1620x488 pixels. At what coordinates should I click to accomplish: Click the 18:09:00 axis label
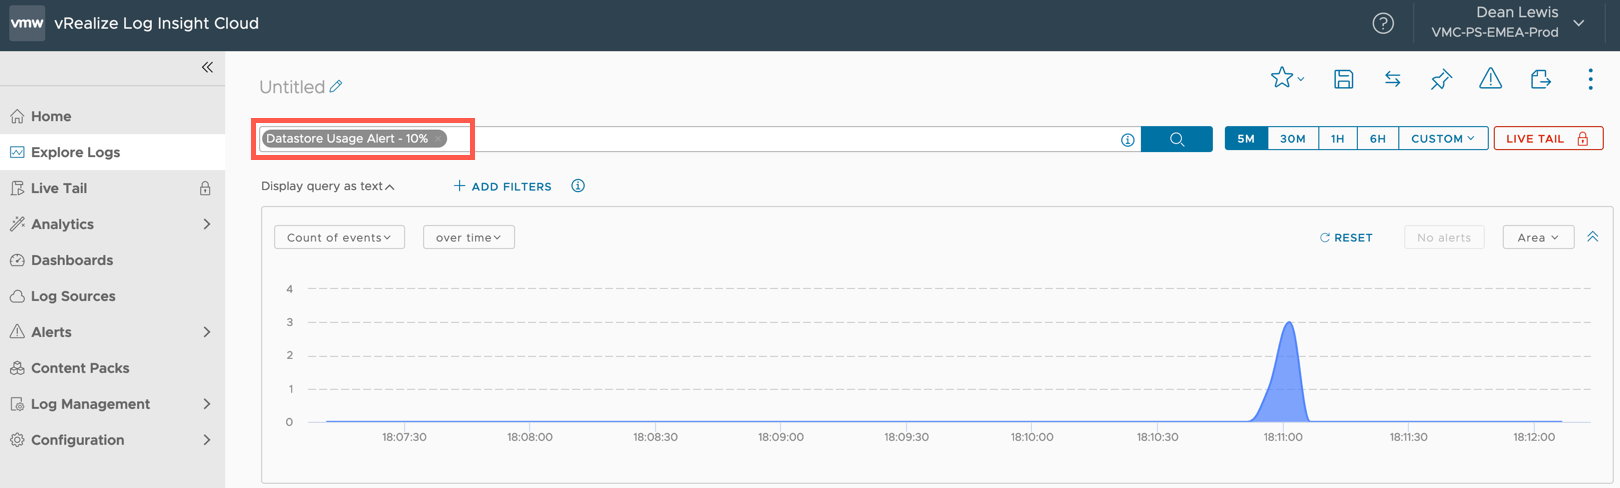click(781, 437)
